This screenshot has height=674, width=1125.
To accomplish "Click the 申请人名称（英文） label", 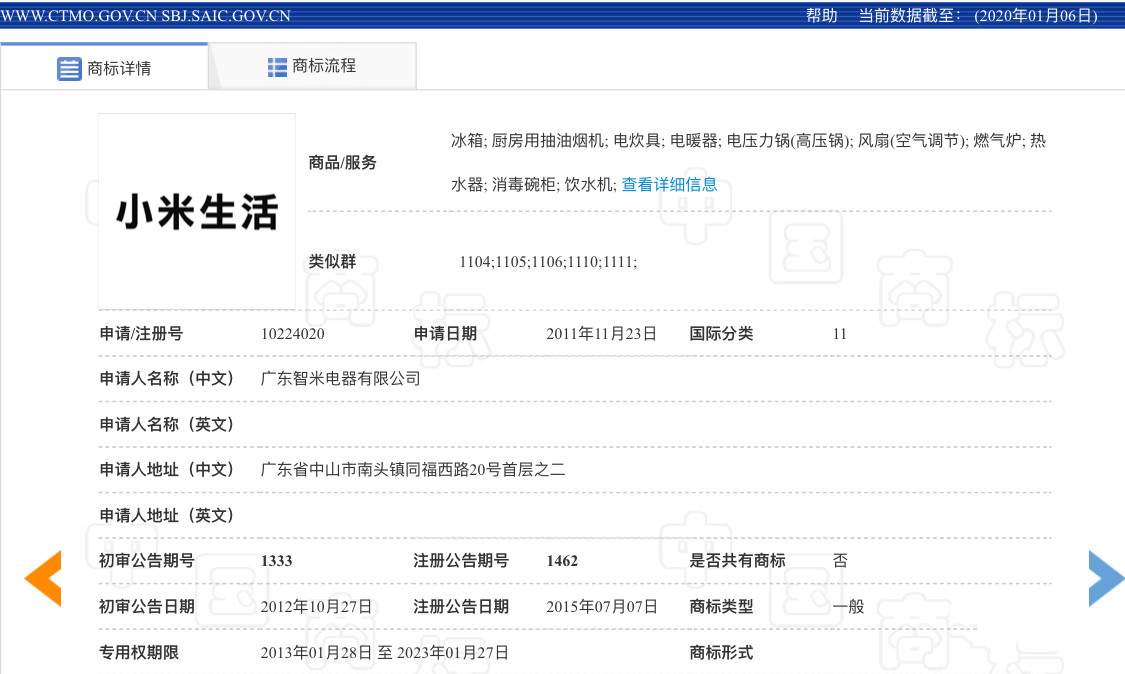I will (x=166, y=424).
